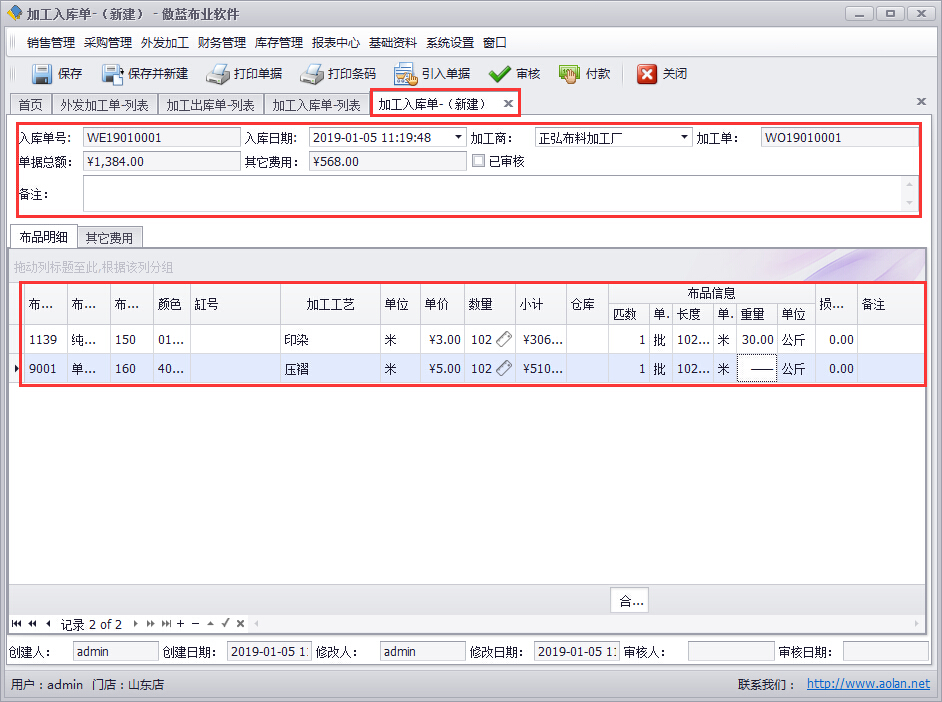Click the 审核 approve checkmark icon

[500, 74]
